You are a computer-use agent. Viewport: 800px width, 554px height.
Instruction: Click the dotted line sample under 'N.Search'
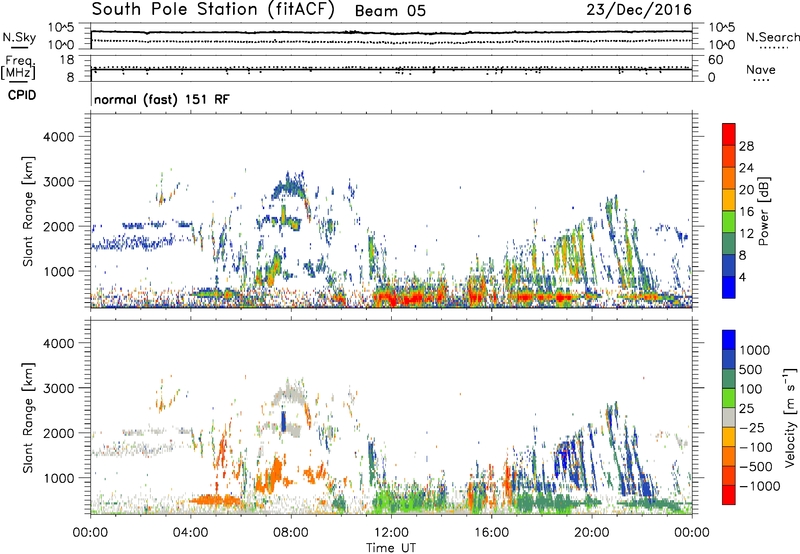774,48
